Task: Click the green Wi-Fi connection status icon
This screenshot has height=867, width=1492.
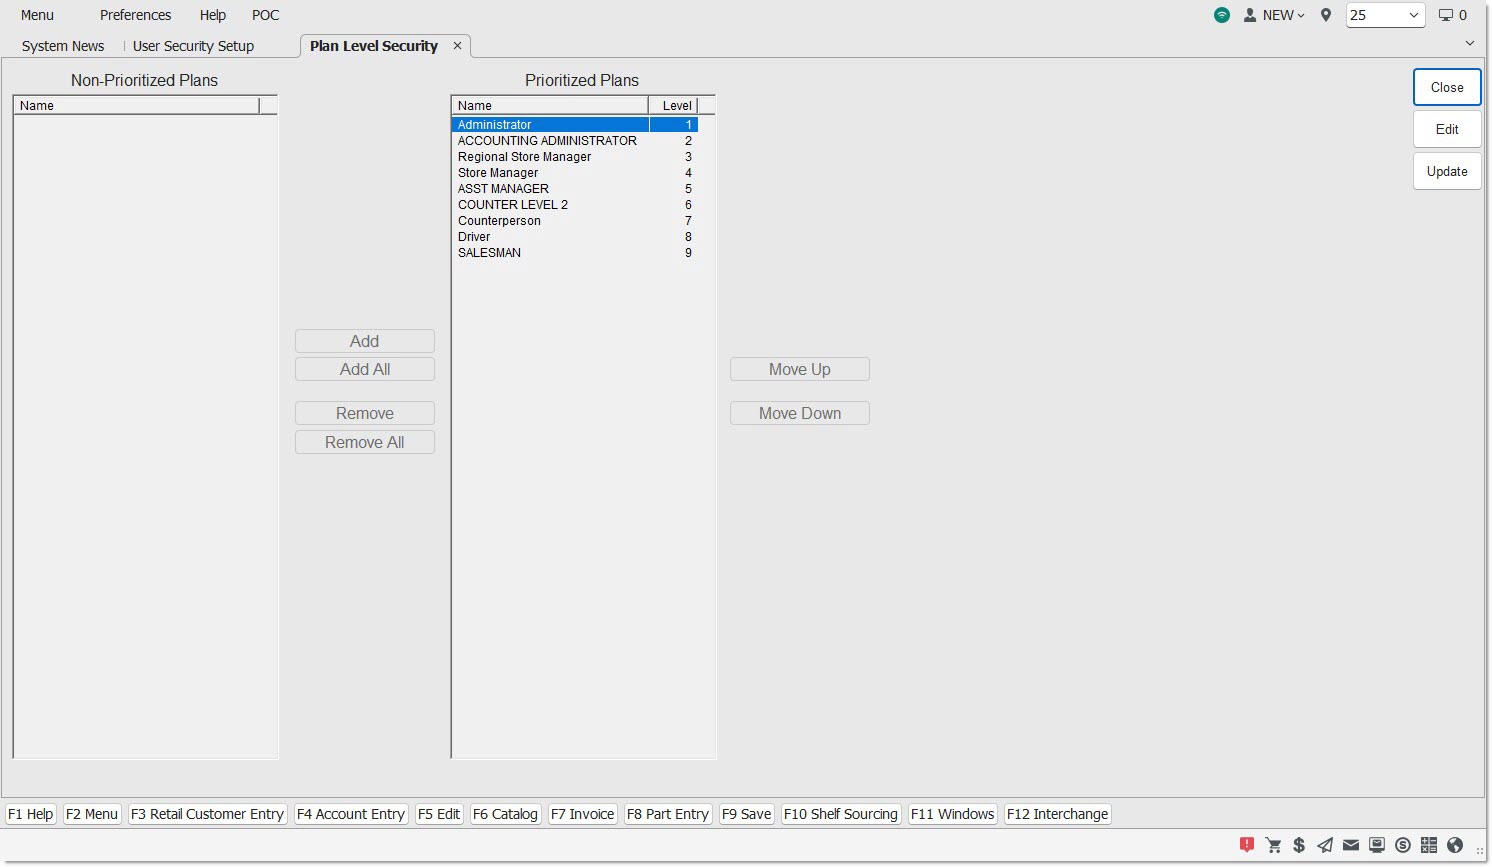Action: (x=1222, y=15)
